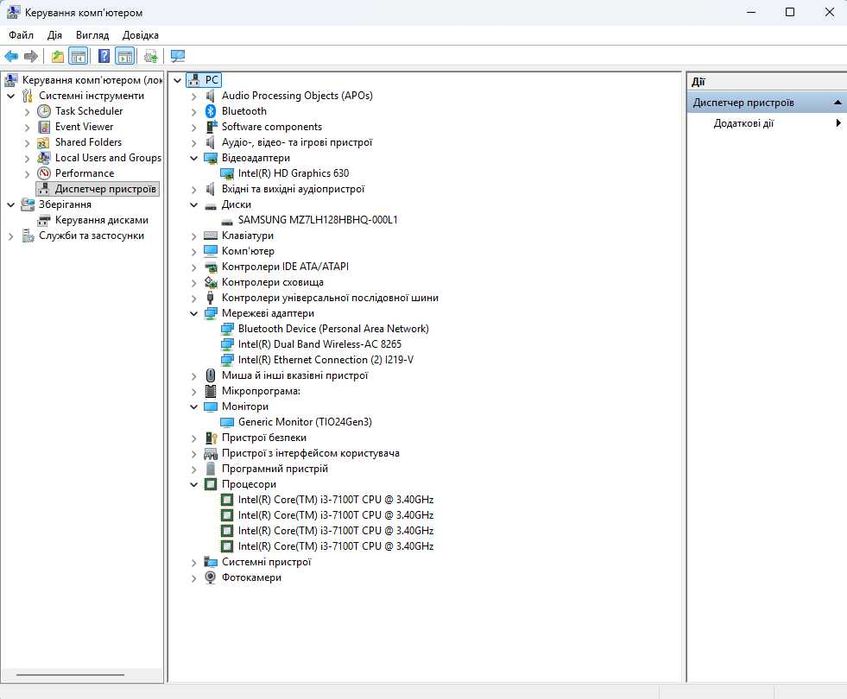The width and height of the screenshot is (847, 699).
Task: Click the Клавіатури keyboard icon
Action: pos(211,236)
